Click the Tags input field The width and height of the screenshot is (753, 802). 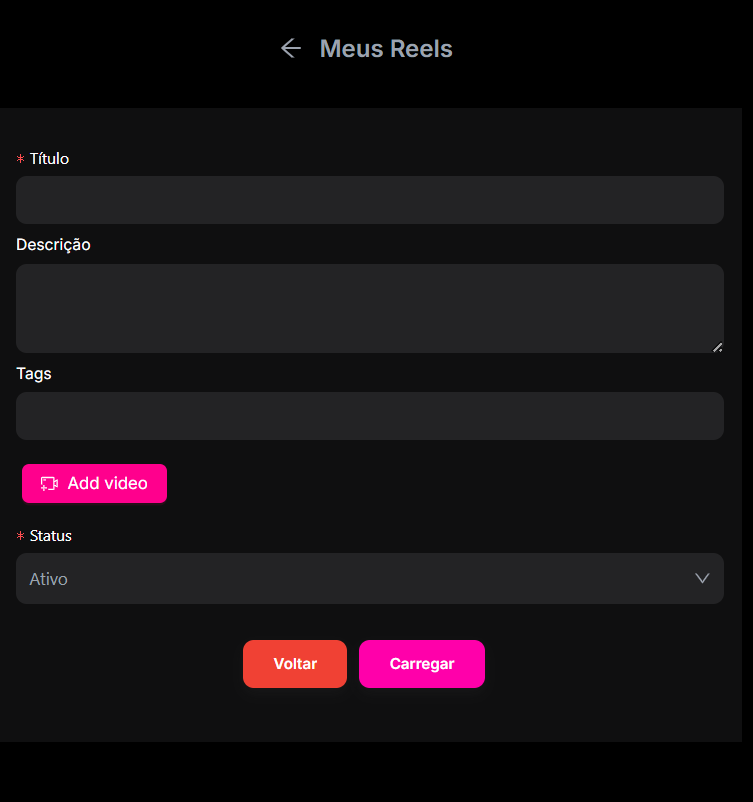[370, 416]
